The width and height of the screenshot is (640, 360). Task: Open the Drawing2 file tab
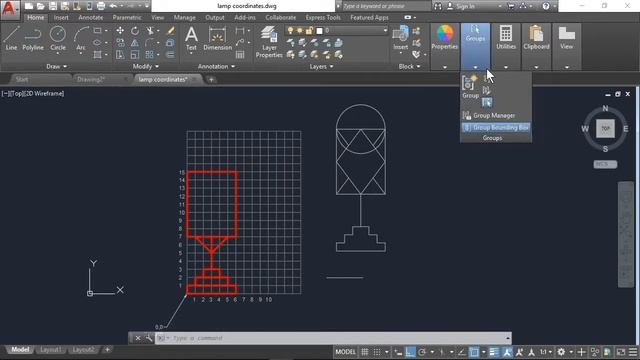[x=91, y=80]
